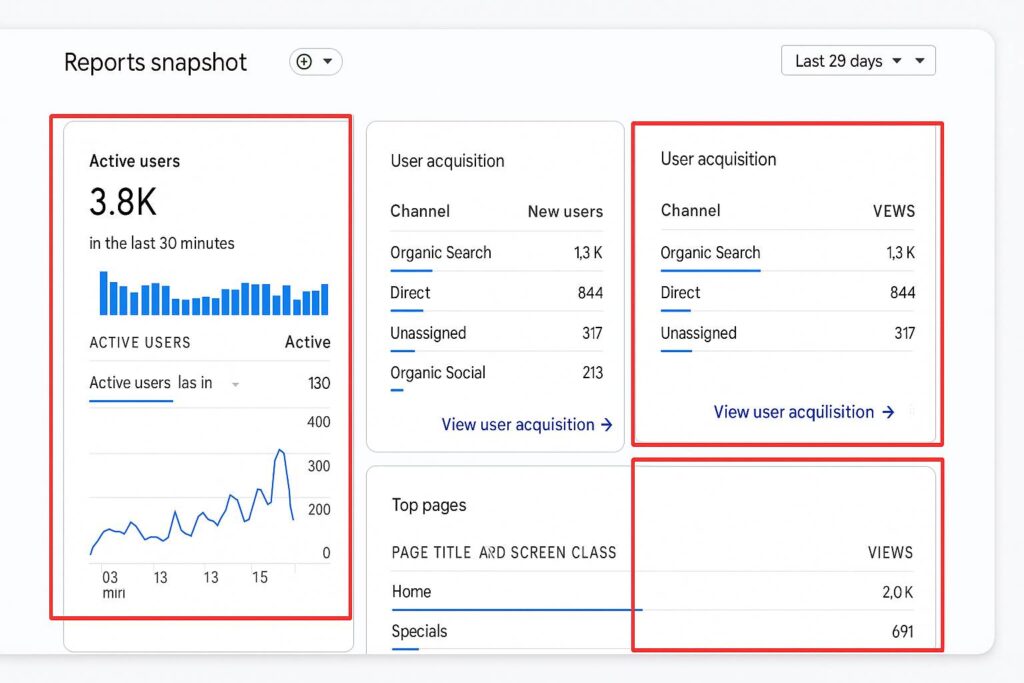Click the arrow icon after View user acquilsition
The image size is (1024, 683).
pos(887,412)
